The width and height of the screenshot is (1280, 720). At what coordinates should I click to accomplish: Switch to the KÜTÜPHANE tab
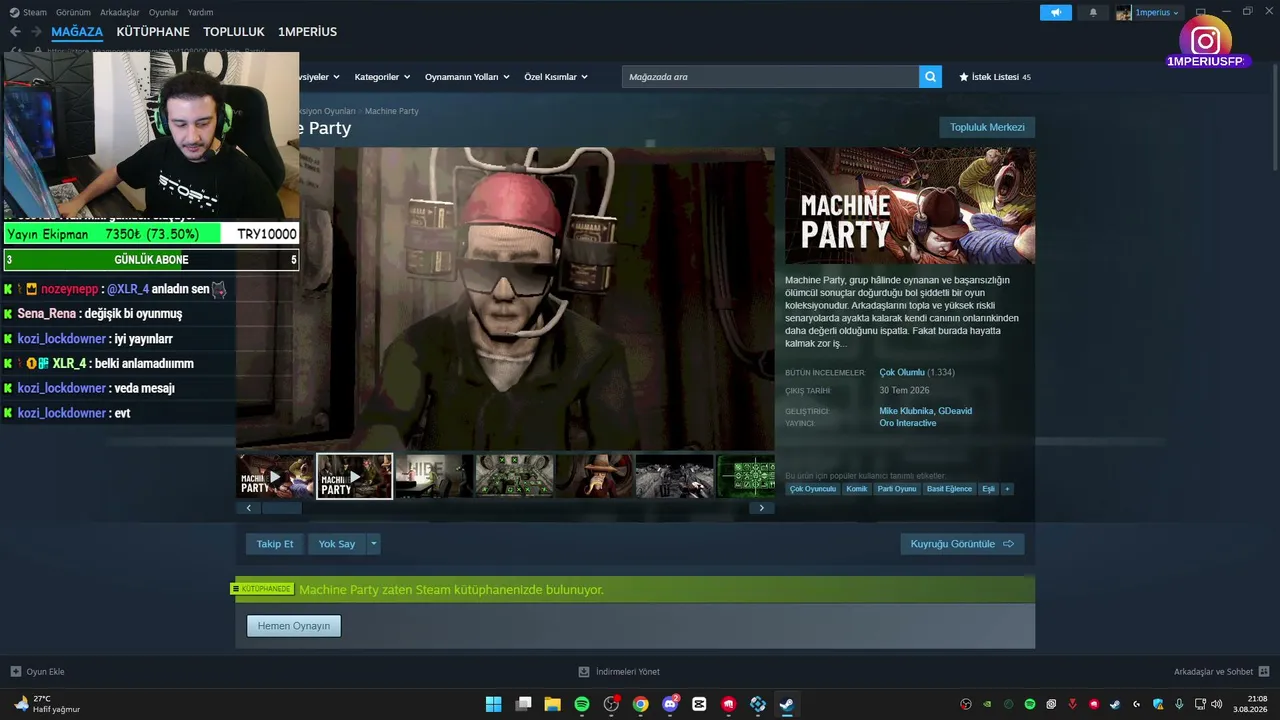[x=153, y=32]
